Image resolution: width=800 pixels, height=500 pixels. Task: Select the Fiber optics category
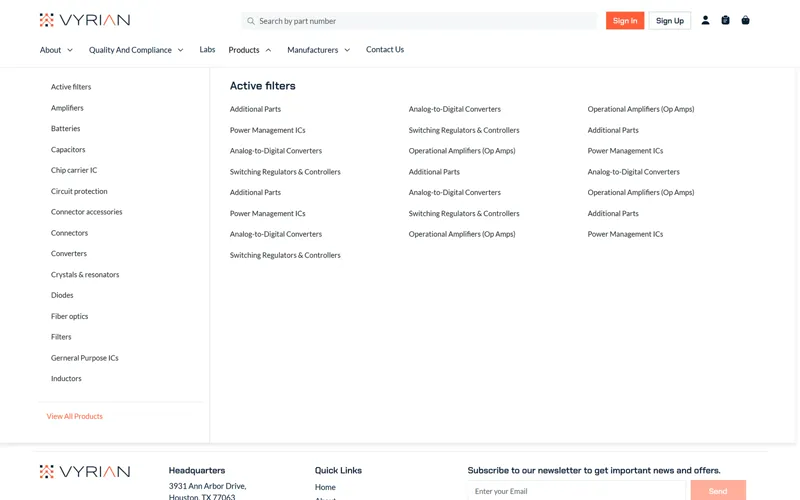69,316
